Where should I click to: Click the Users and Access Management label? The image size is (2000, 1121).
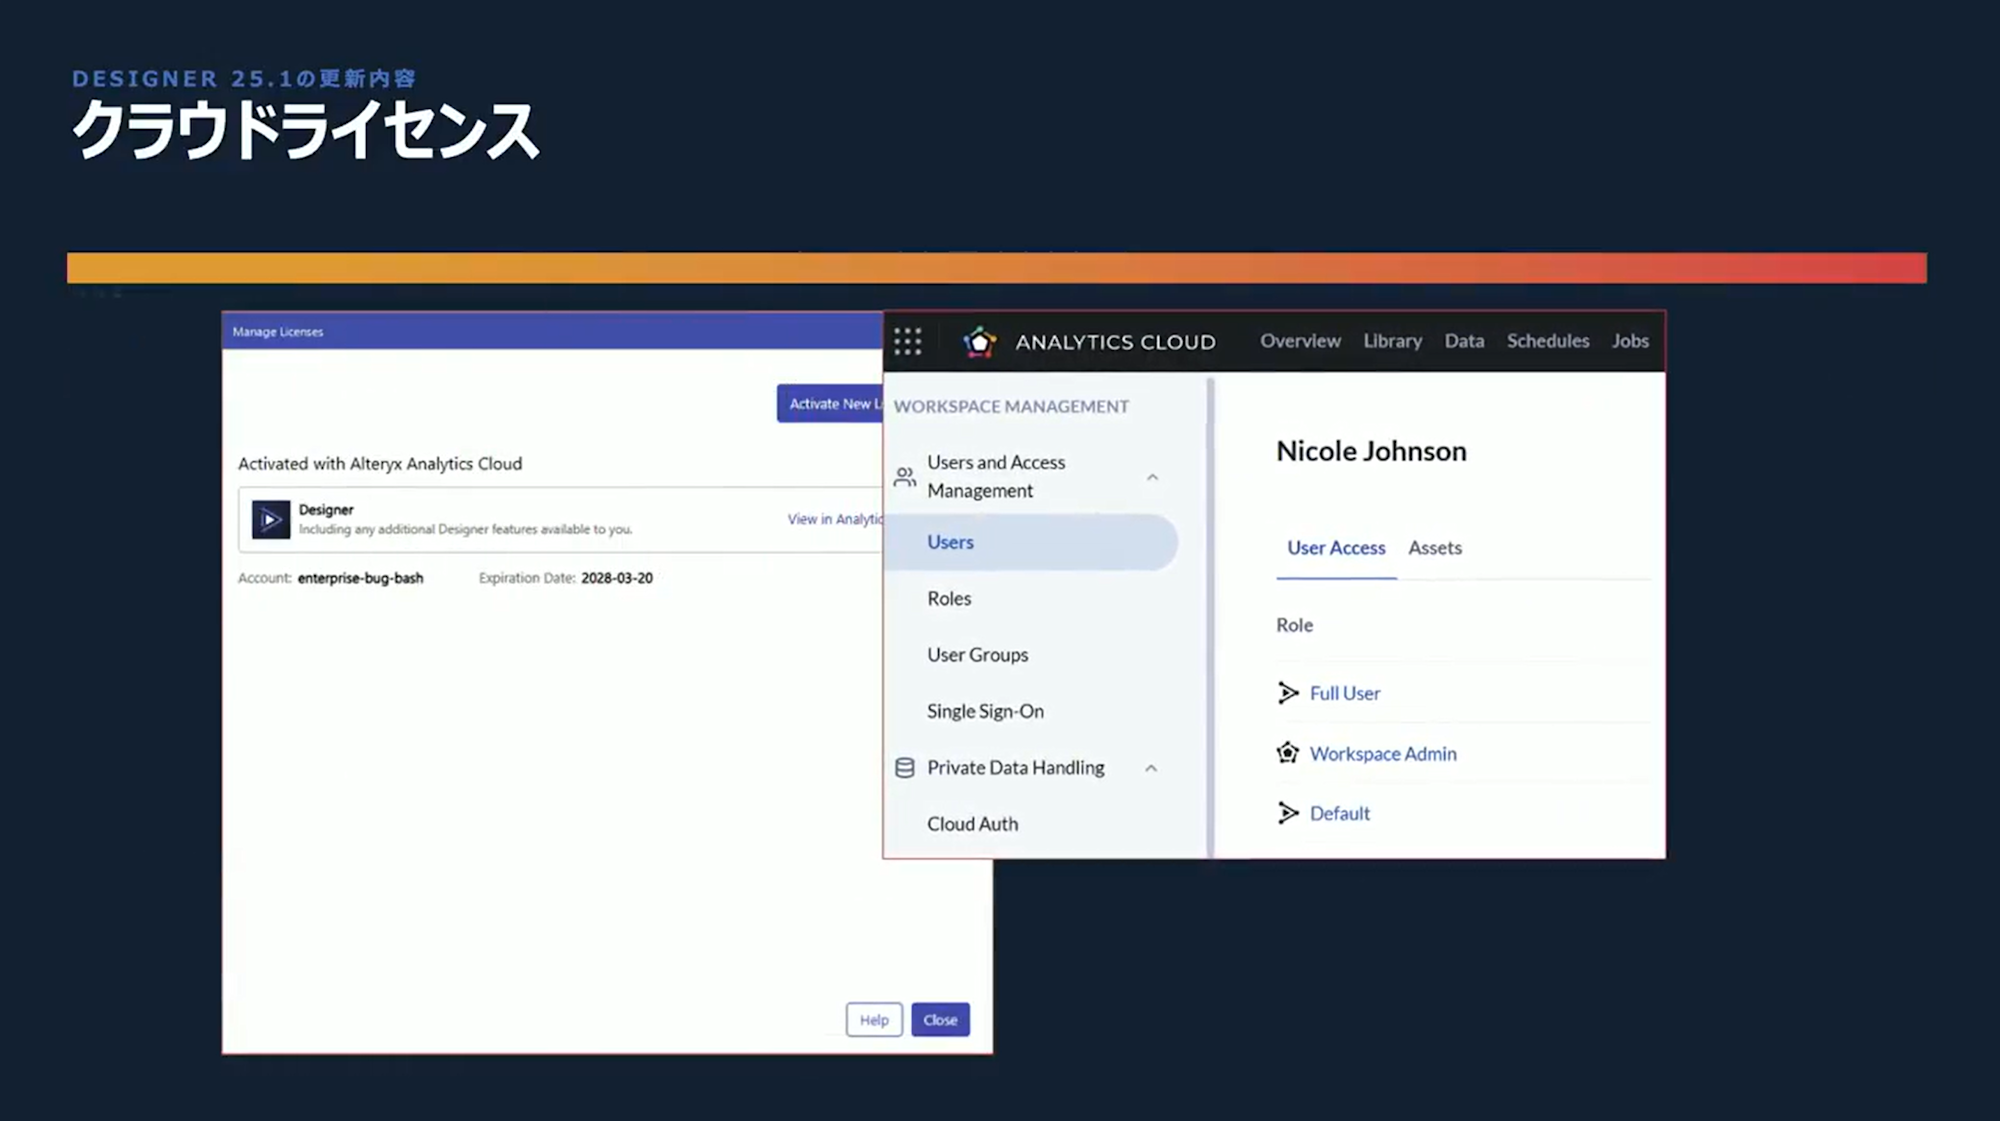(996, 476)
